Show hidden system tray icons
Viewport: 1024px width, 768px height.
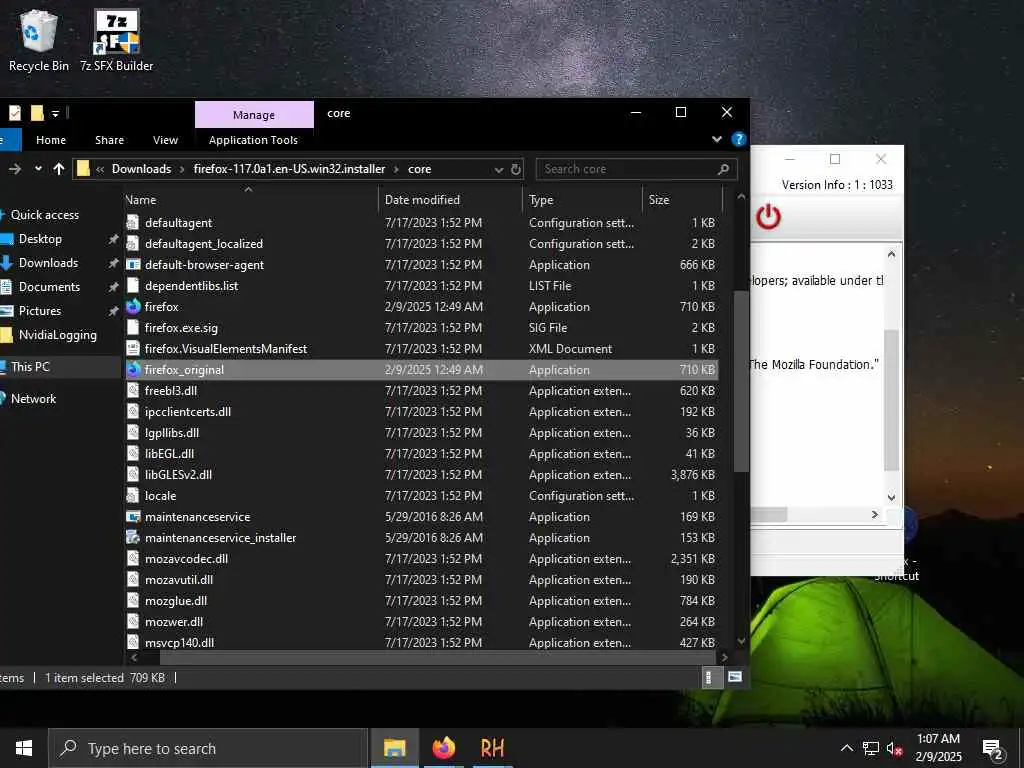[x=846, y=748]
